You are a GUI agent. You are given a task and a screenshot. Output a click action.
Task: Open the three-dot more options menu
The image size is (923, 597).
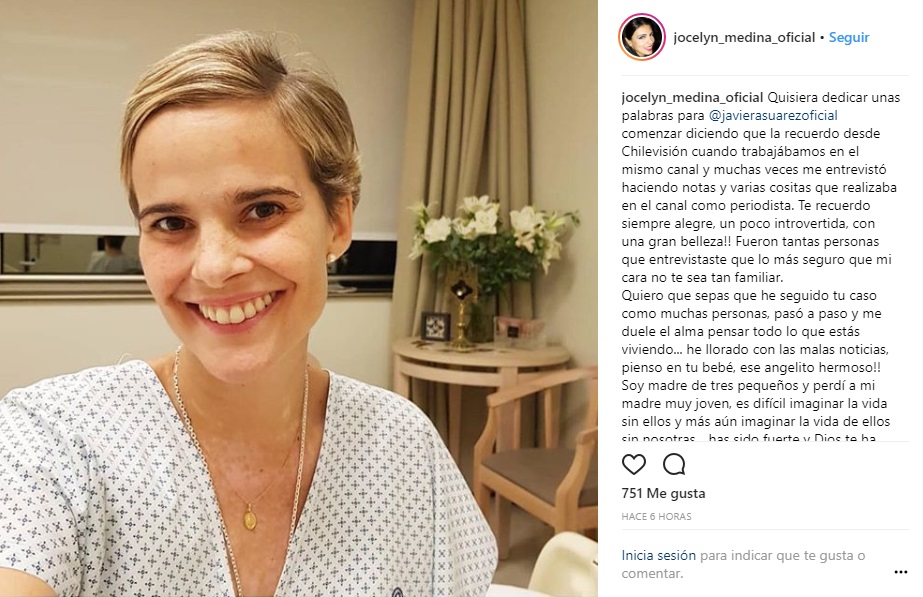[x=901, y=572]
